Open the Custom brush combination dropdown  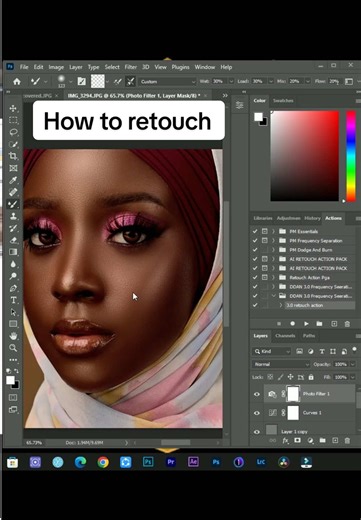(x=168, y=81)
